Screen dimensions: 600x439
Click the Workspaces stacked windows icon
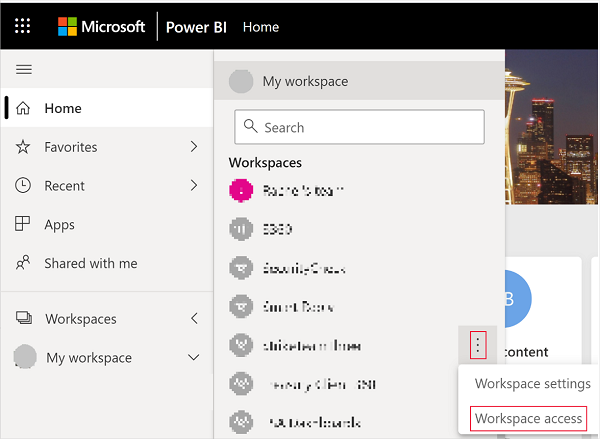tap(24, 318)
